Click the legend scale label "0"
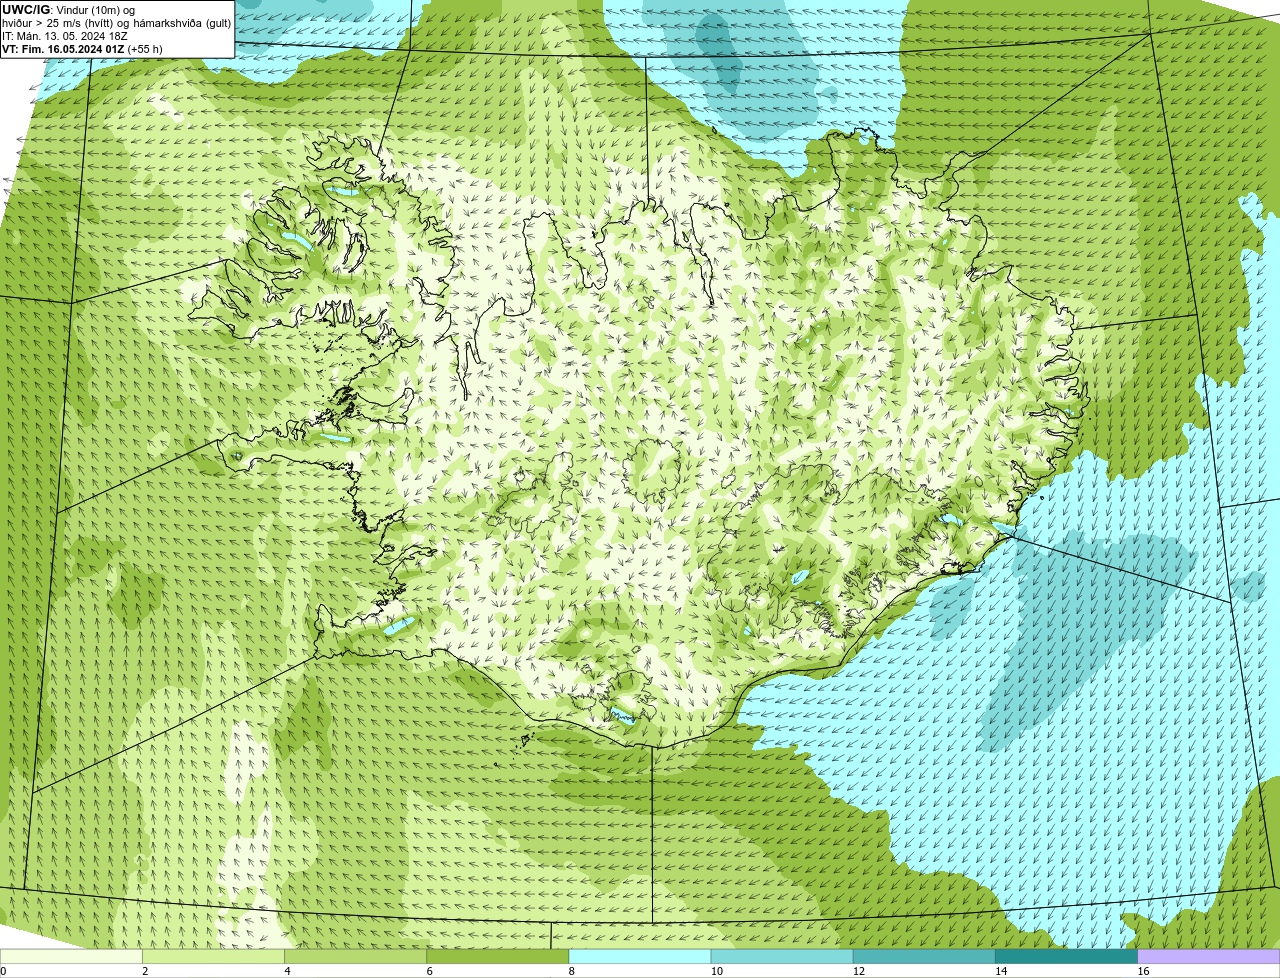This screenshot has width=1280, height=978. tap(3, 971)
